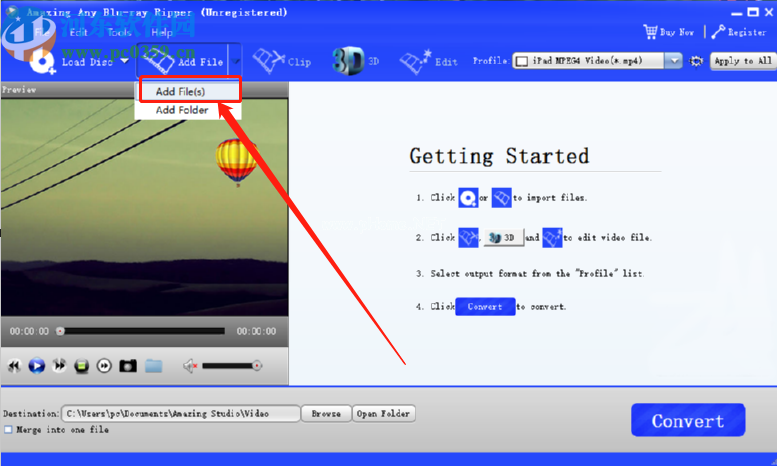Image resolution: width=777 pixels, height=466 pixels.
Task: Click the Load Disc toolbar icon
Action: click(45, 61)
